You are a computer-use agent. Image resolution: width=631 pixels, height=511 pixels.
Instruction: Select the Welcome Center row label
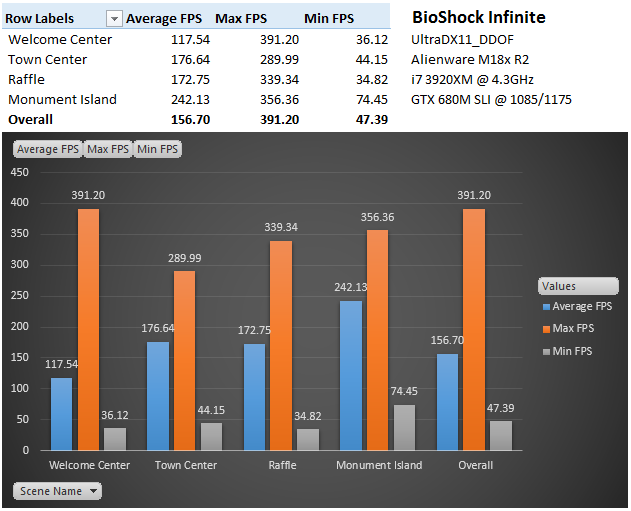tap(60, 39)
